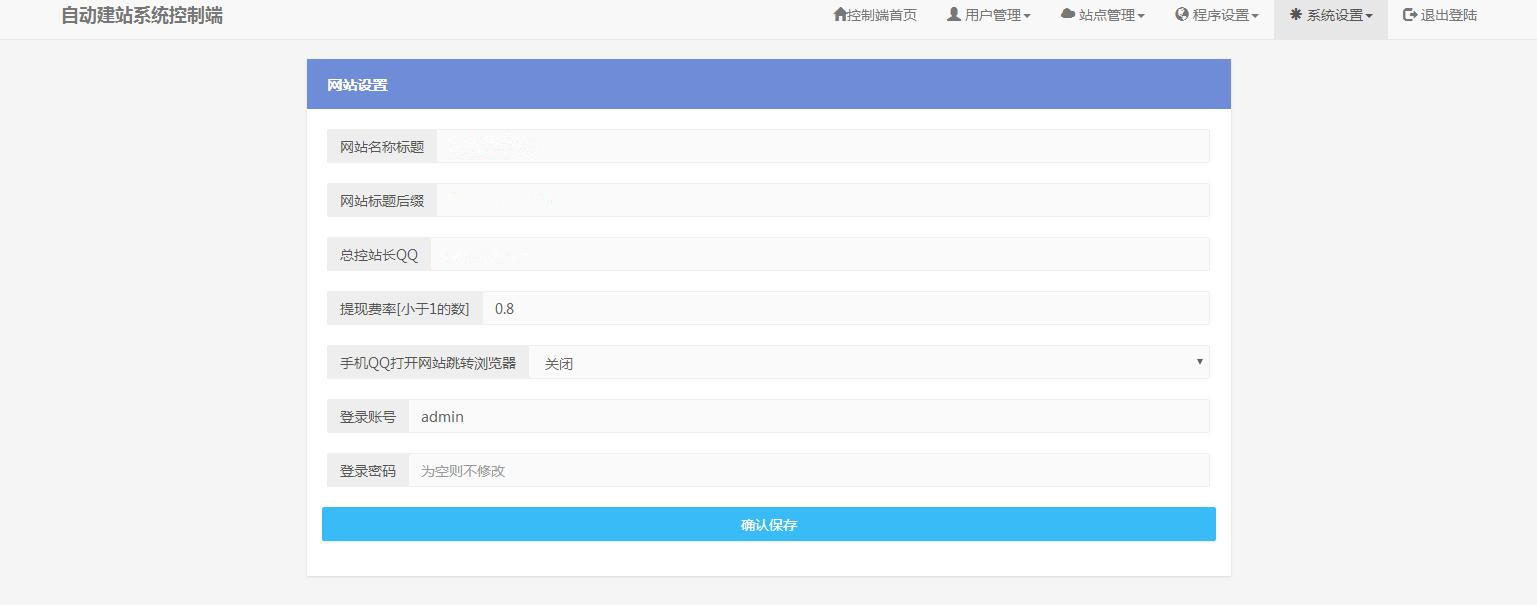Click the 登录账号 field containing admin
Viewport: 1537px width, 605px height.
(x=809, y=416)
